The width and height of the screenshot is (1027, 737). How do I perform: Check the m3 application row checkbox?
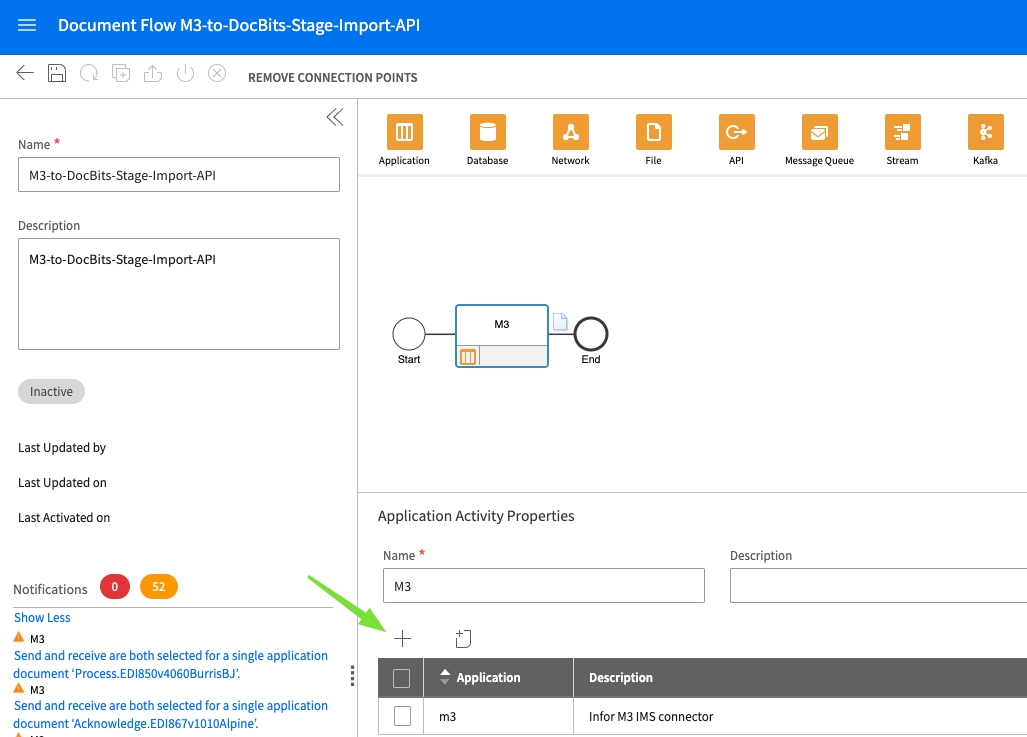click(x=402, y=716)
